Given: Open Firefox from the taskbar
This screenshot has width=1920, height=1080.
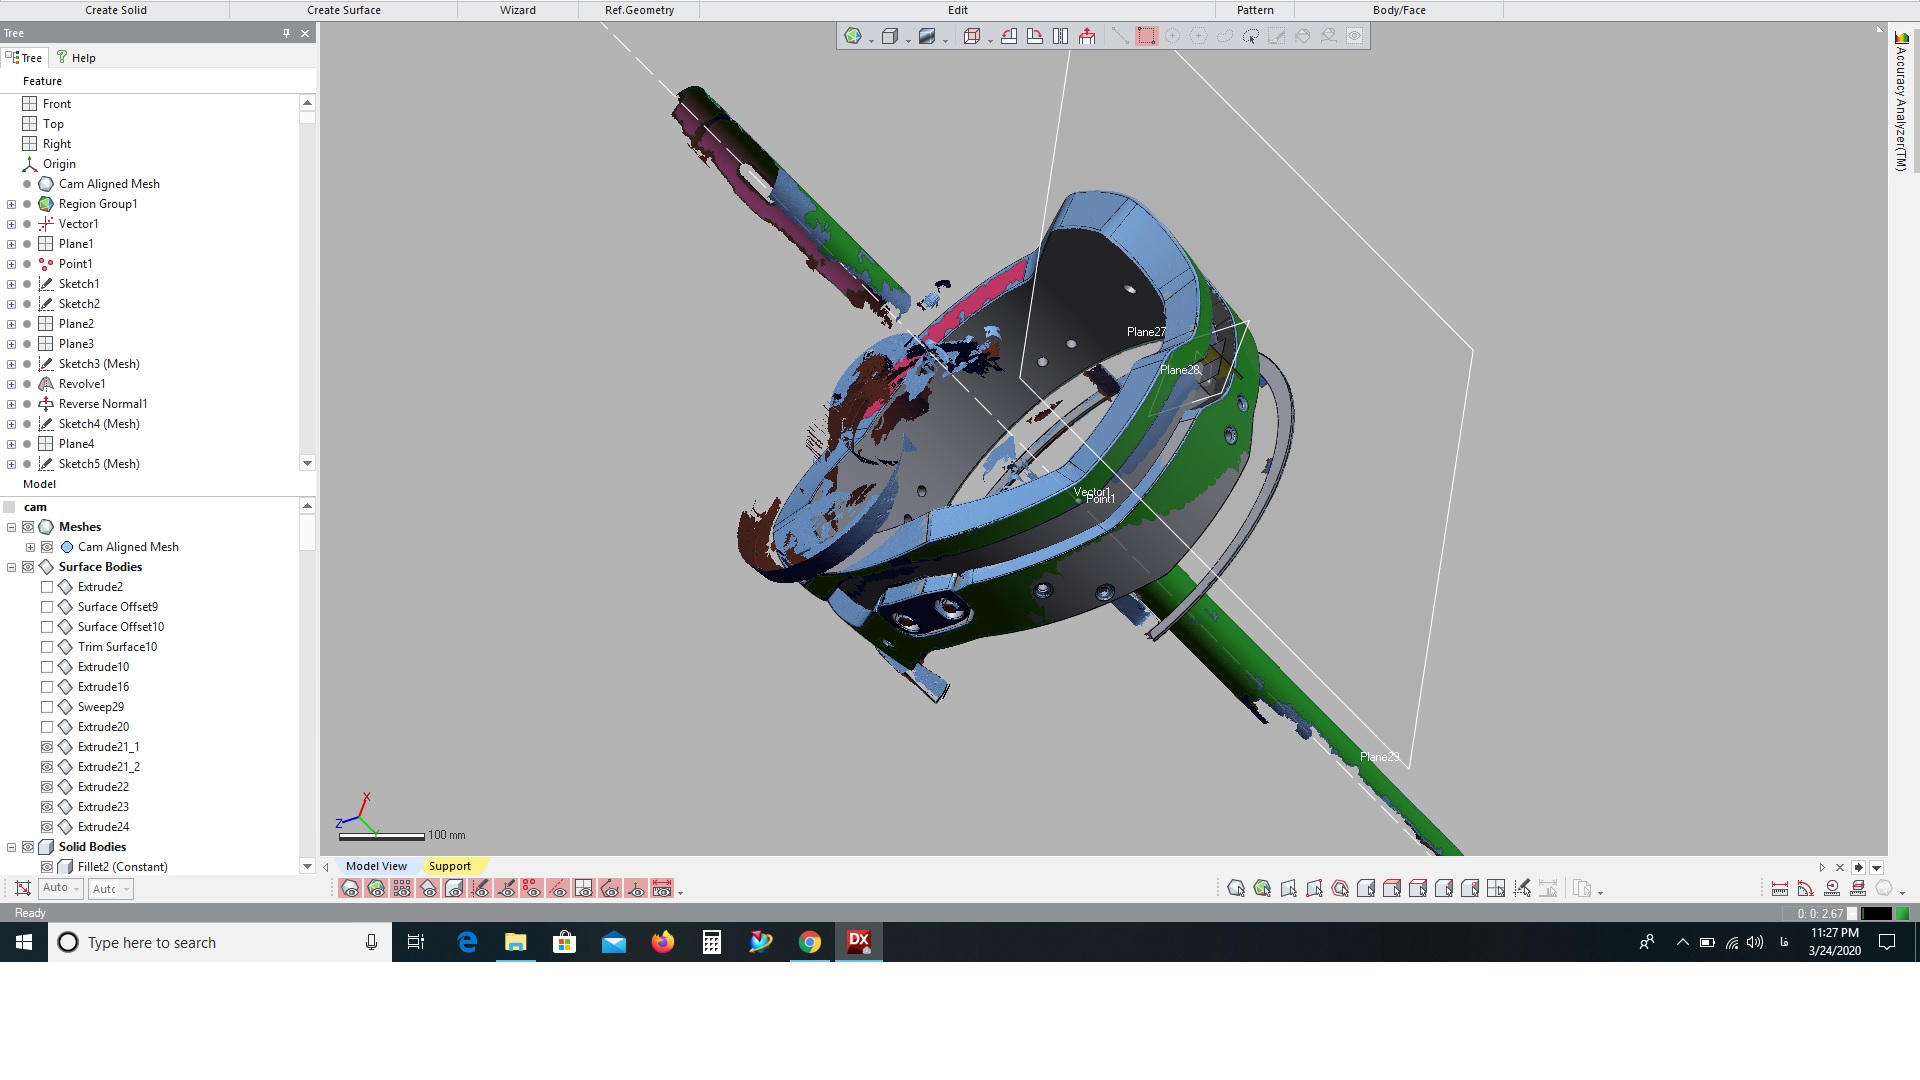Looking at the screenshot, I should 662,942.
